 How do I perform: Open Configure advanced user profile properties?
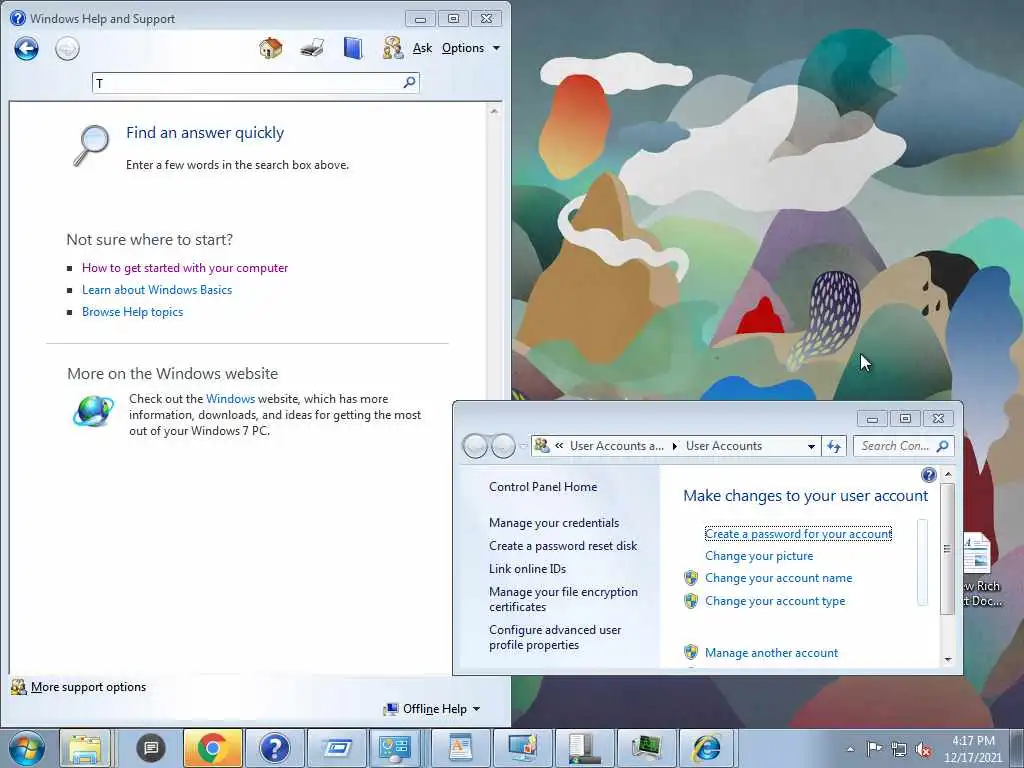click(x=554, y=637)
